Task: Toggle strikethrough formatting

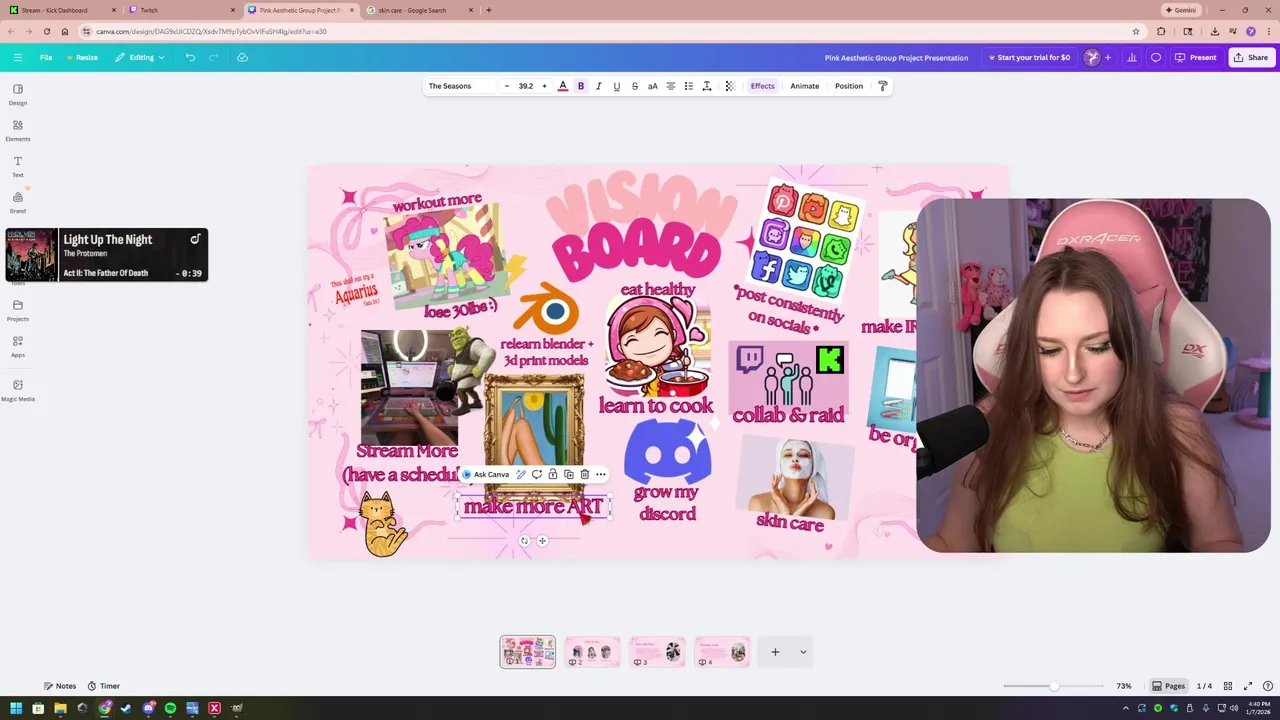Action: tap(635, 86)
